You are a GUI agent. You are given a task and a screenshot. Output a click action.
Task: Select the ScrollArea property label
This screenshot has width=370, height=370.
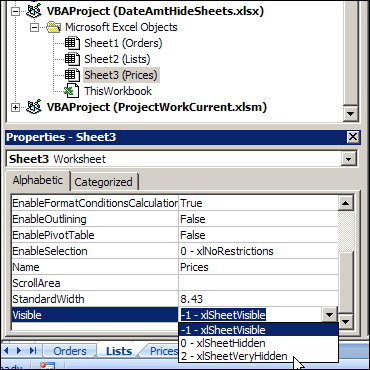[95, 283]
